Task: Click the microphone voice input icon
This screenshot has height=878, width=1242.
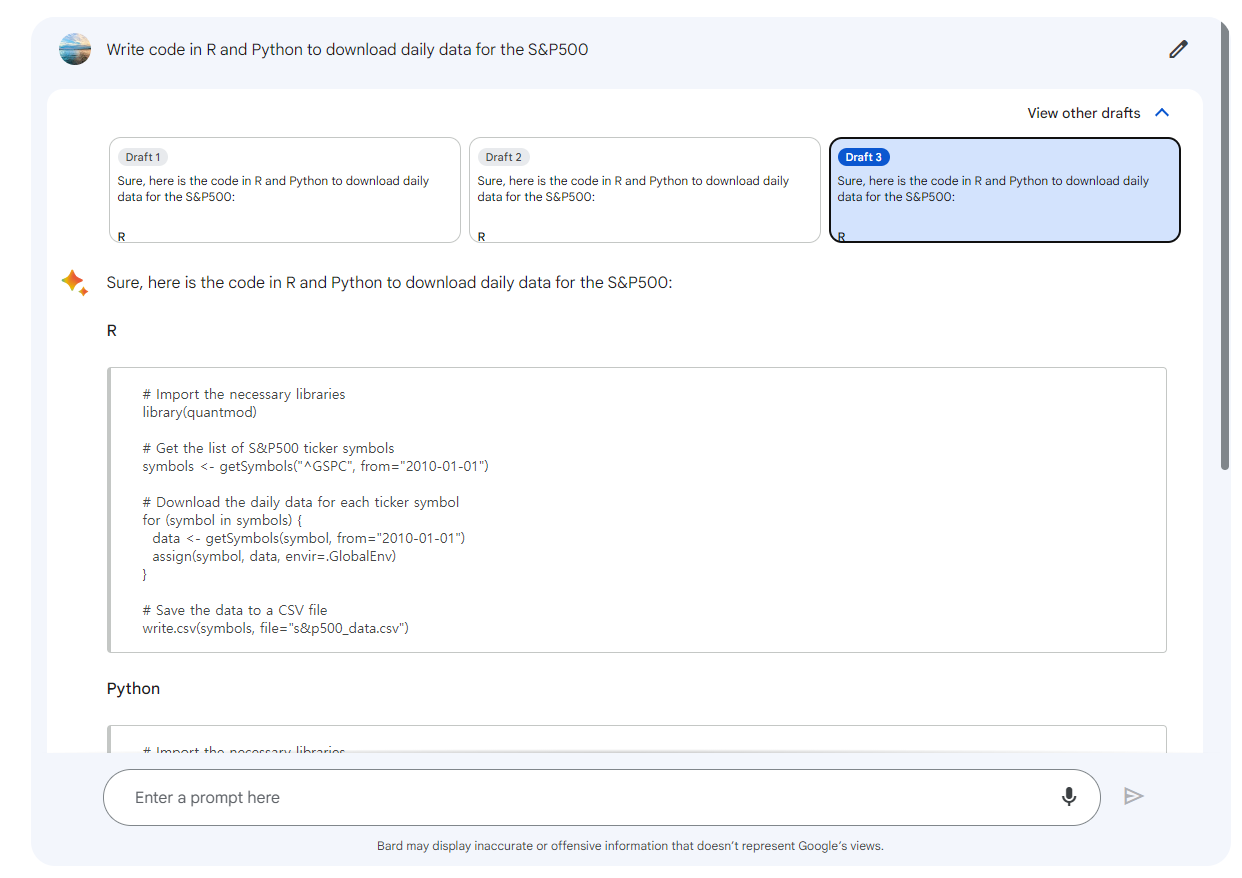Action: pos(1069,797)
